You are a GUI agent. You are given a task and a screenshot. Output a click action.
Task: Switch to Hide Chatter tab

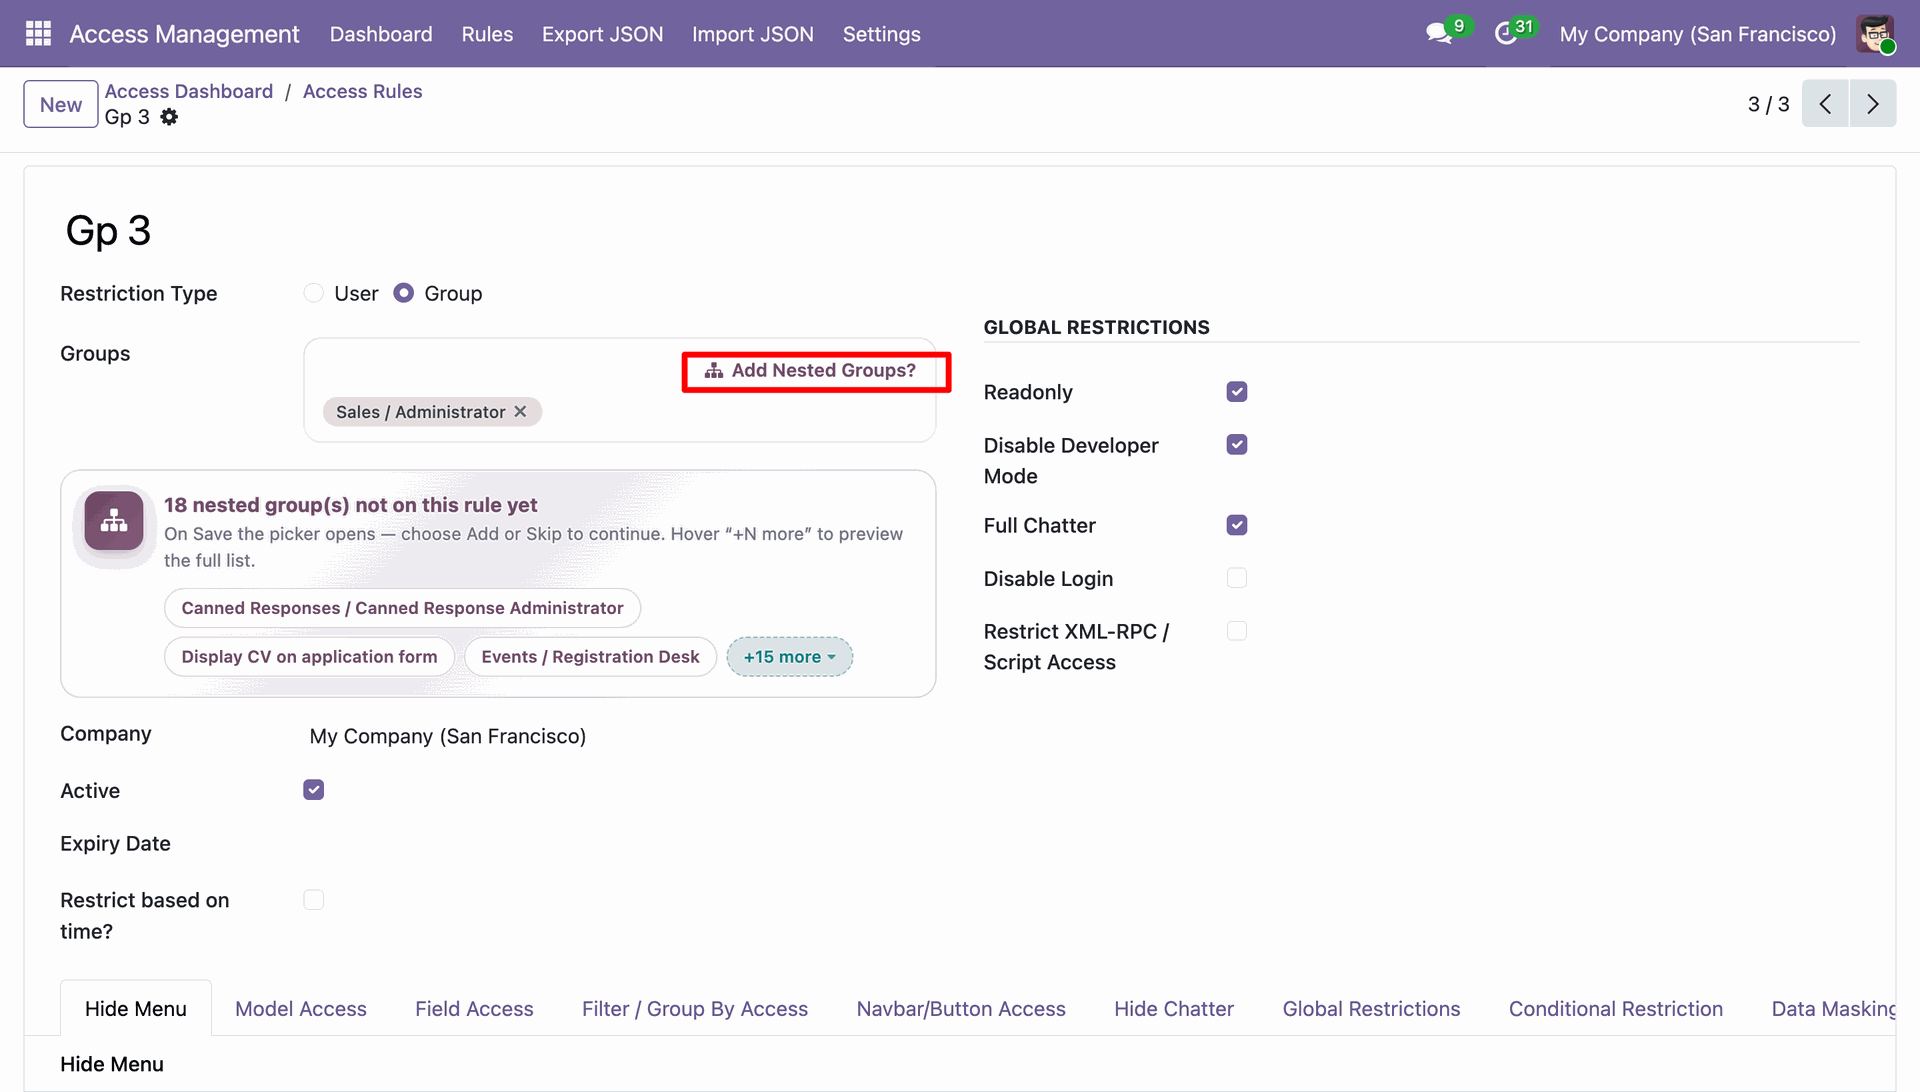click(x=1174, y=1009)
